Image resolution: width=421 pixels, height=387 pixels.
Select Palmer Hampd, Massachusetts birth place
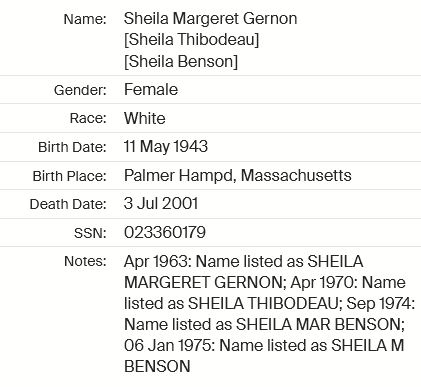point(238,176)
